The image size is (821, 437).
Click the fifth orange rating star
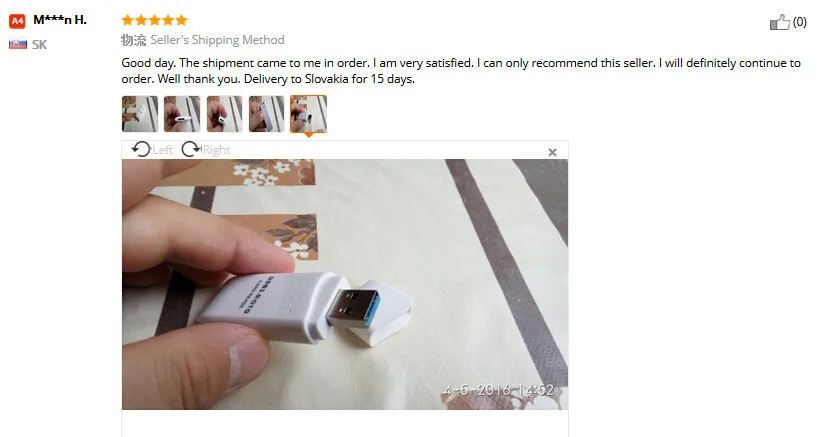[181, 20]
